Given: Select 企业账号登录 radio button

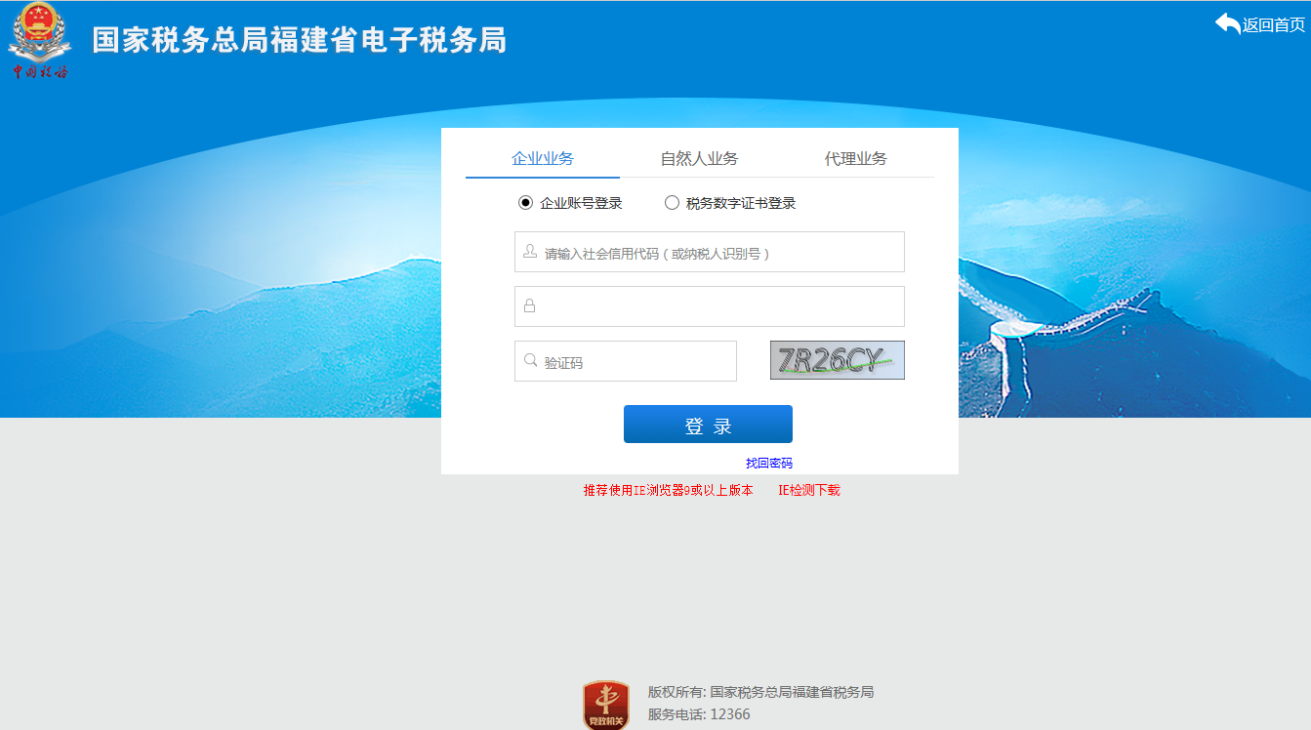Looking at the screenshot, I should (x=526, y=203).
